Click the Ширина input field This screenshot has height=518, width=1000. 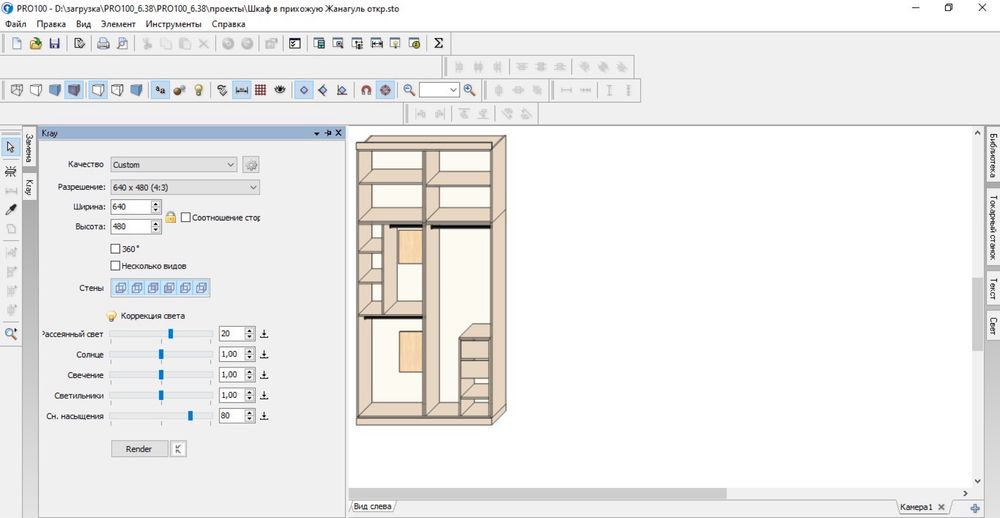click(x=131, y=207)
